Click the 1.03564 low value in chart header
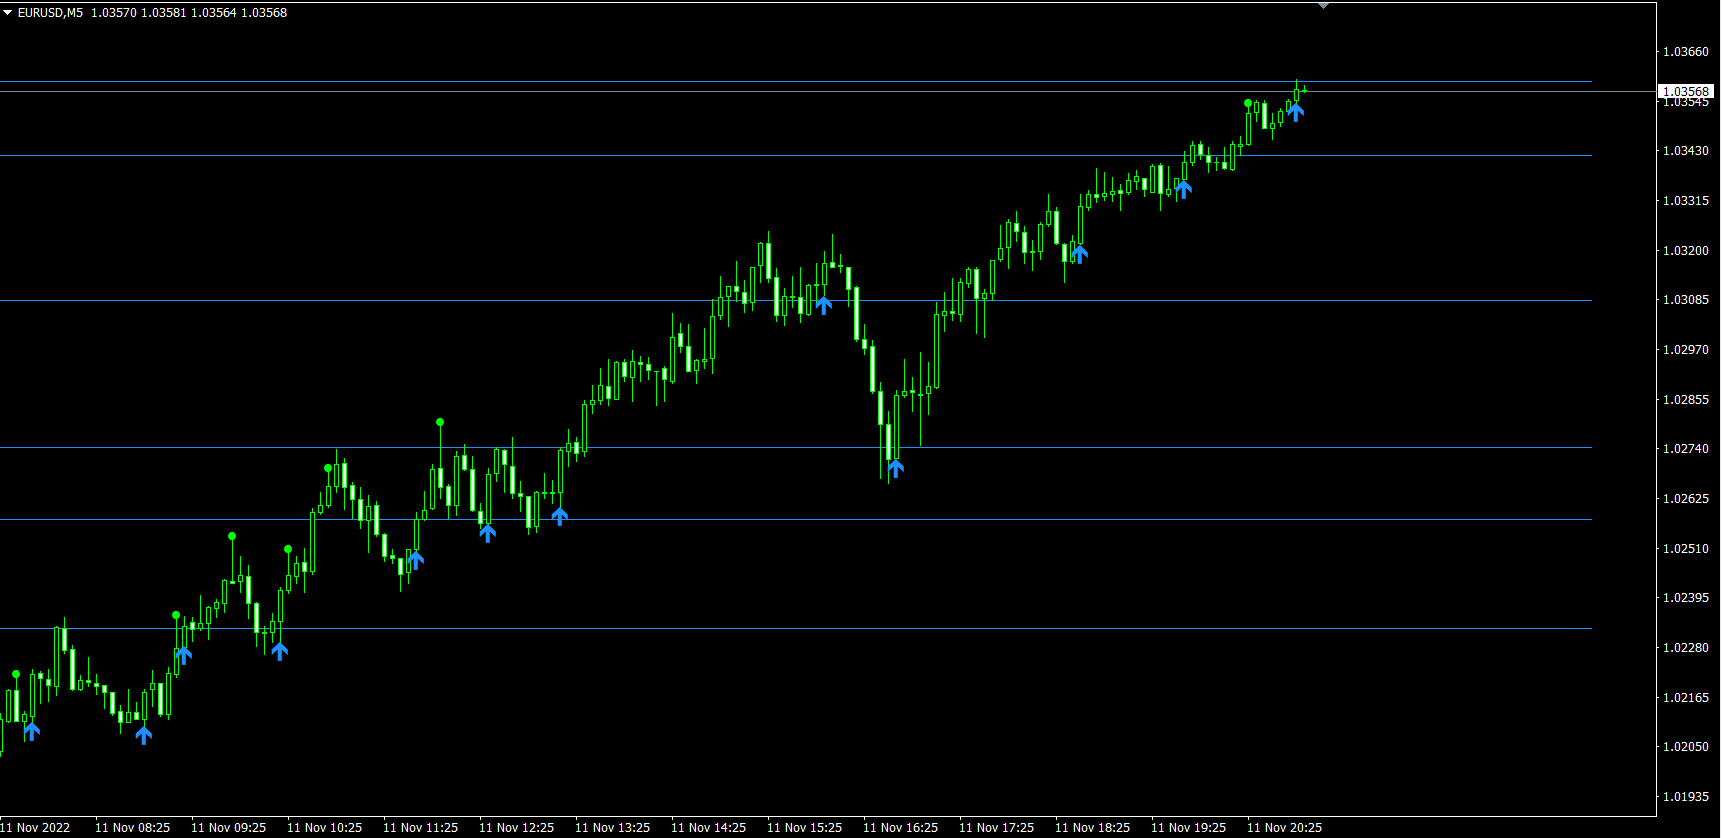1722x838 pixels. coord(213,13)
